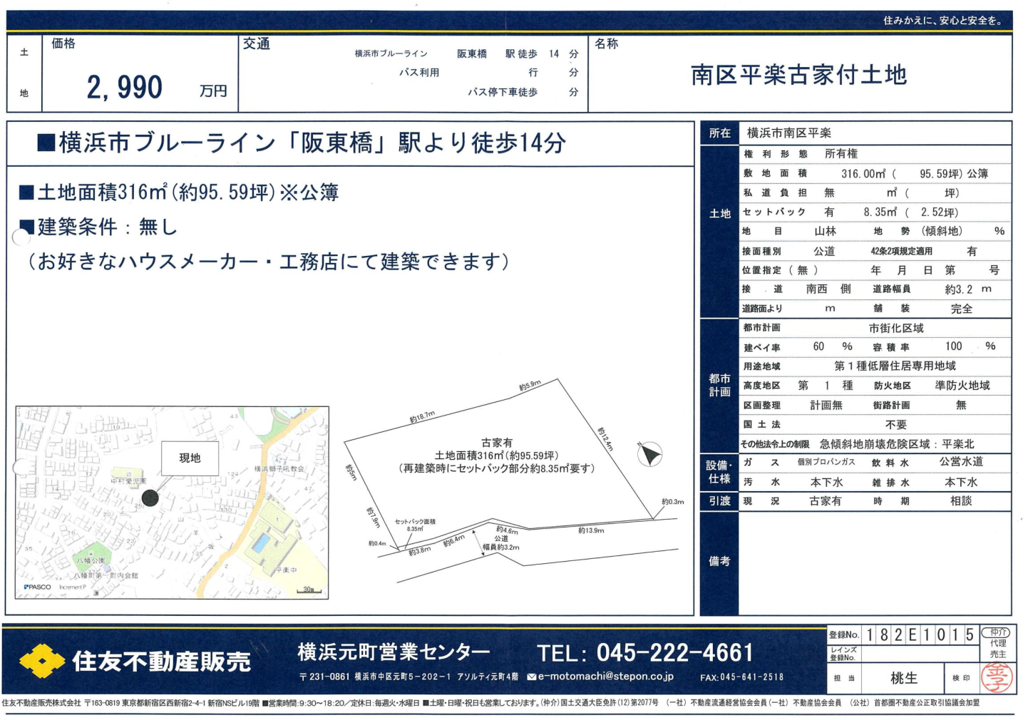1028x720 pixels.
Task: Click the 30m scale bar on the map
Action: click(307, 590)
